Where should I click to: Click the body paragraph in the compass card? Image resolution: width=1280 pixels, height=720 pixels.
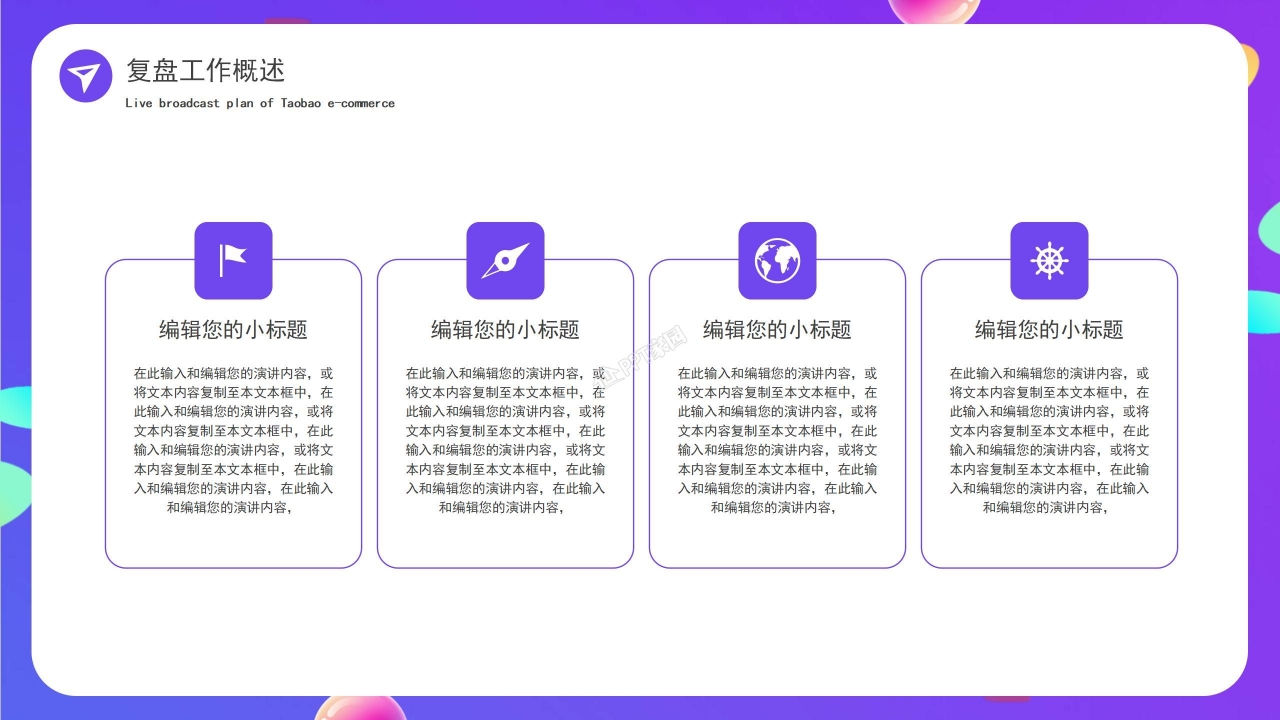coord(505,440)
